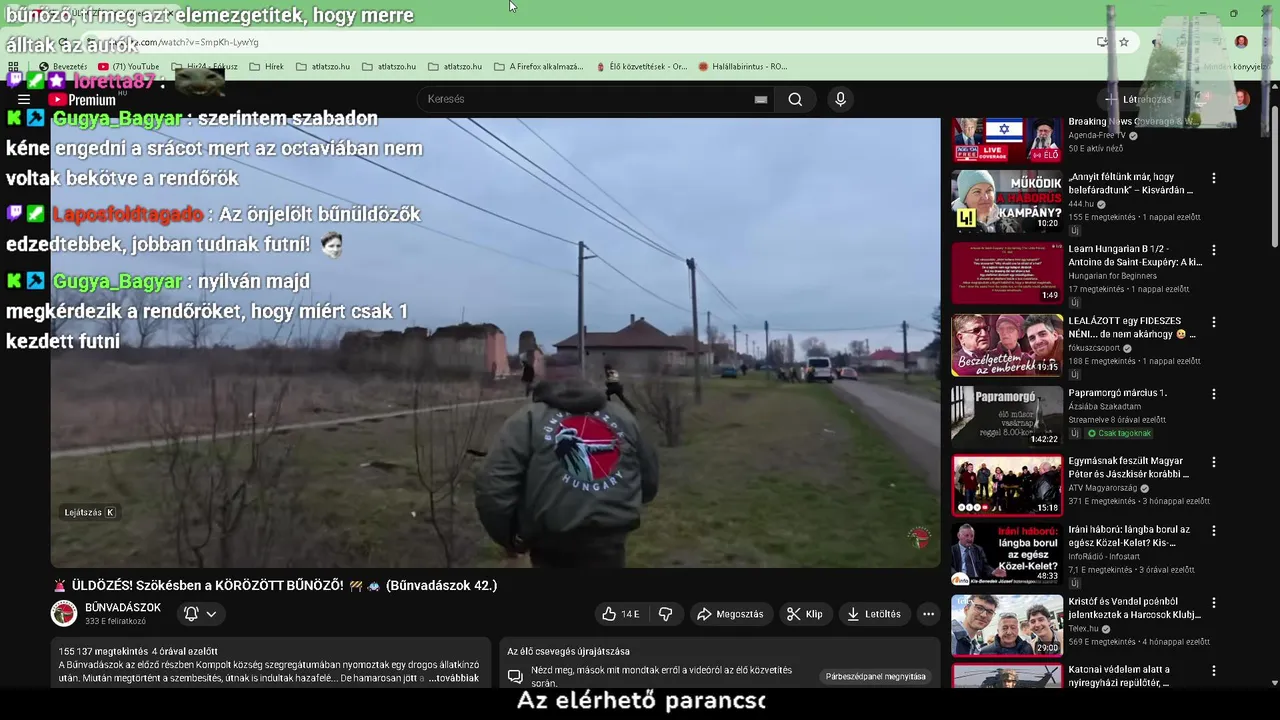Open the BŰNVADÁSZOK channel name link

pyautogui.click(x=123, y=608)
